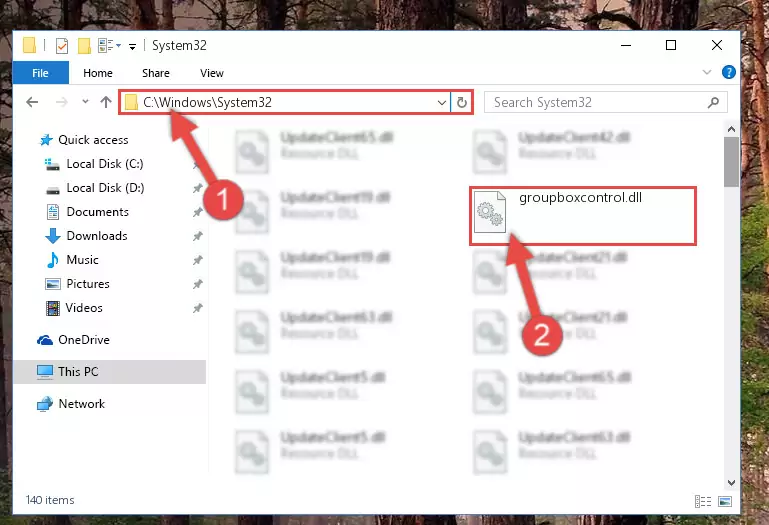Viewport: 769px width, 525px height.
Task: Open Videos in the sidebar
Action: (84, 308)
